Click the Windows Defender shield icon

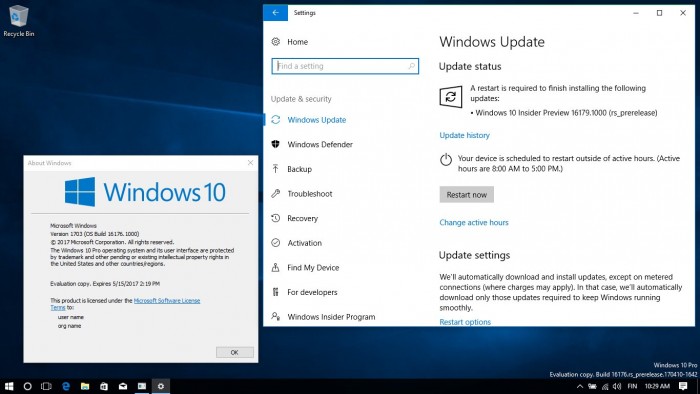pos(276,144)
